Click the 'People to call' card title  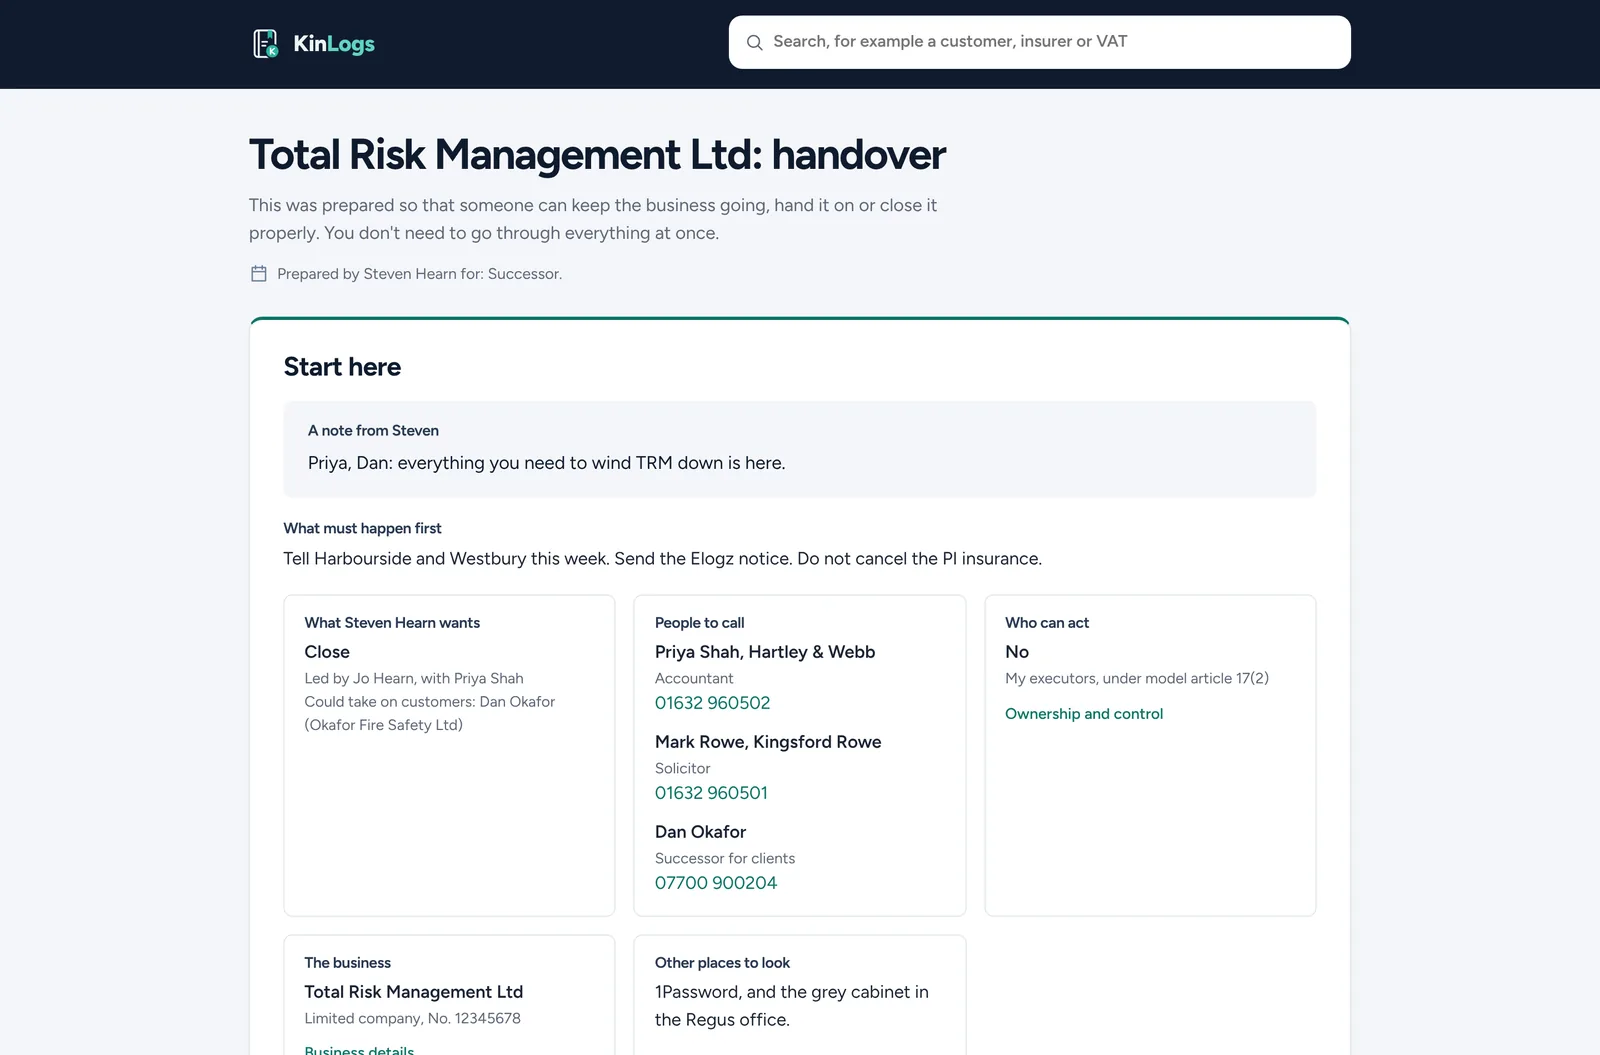point(699,623)
